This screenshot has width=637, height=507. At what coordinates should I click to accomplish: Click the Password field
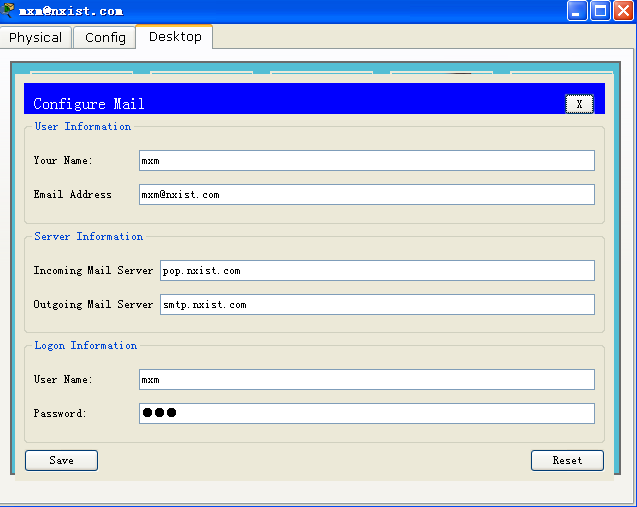pyautogui.click(x=367, y=414)
